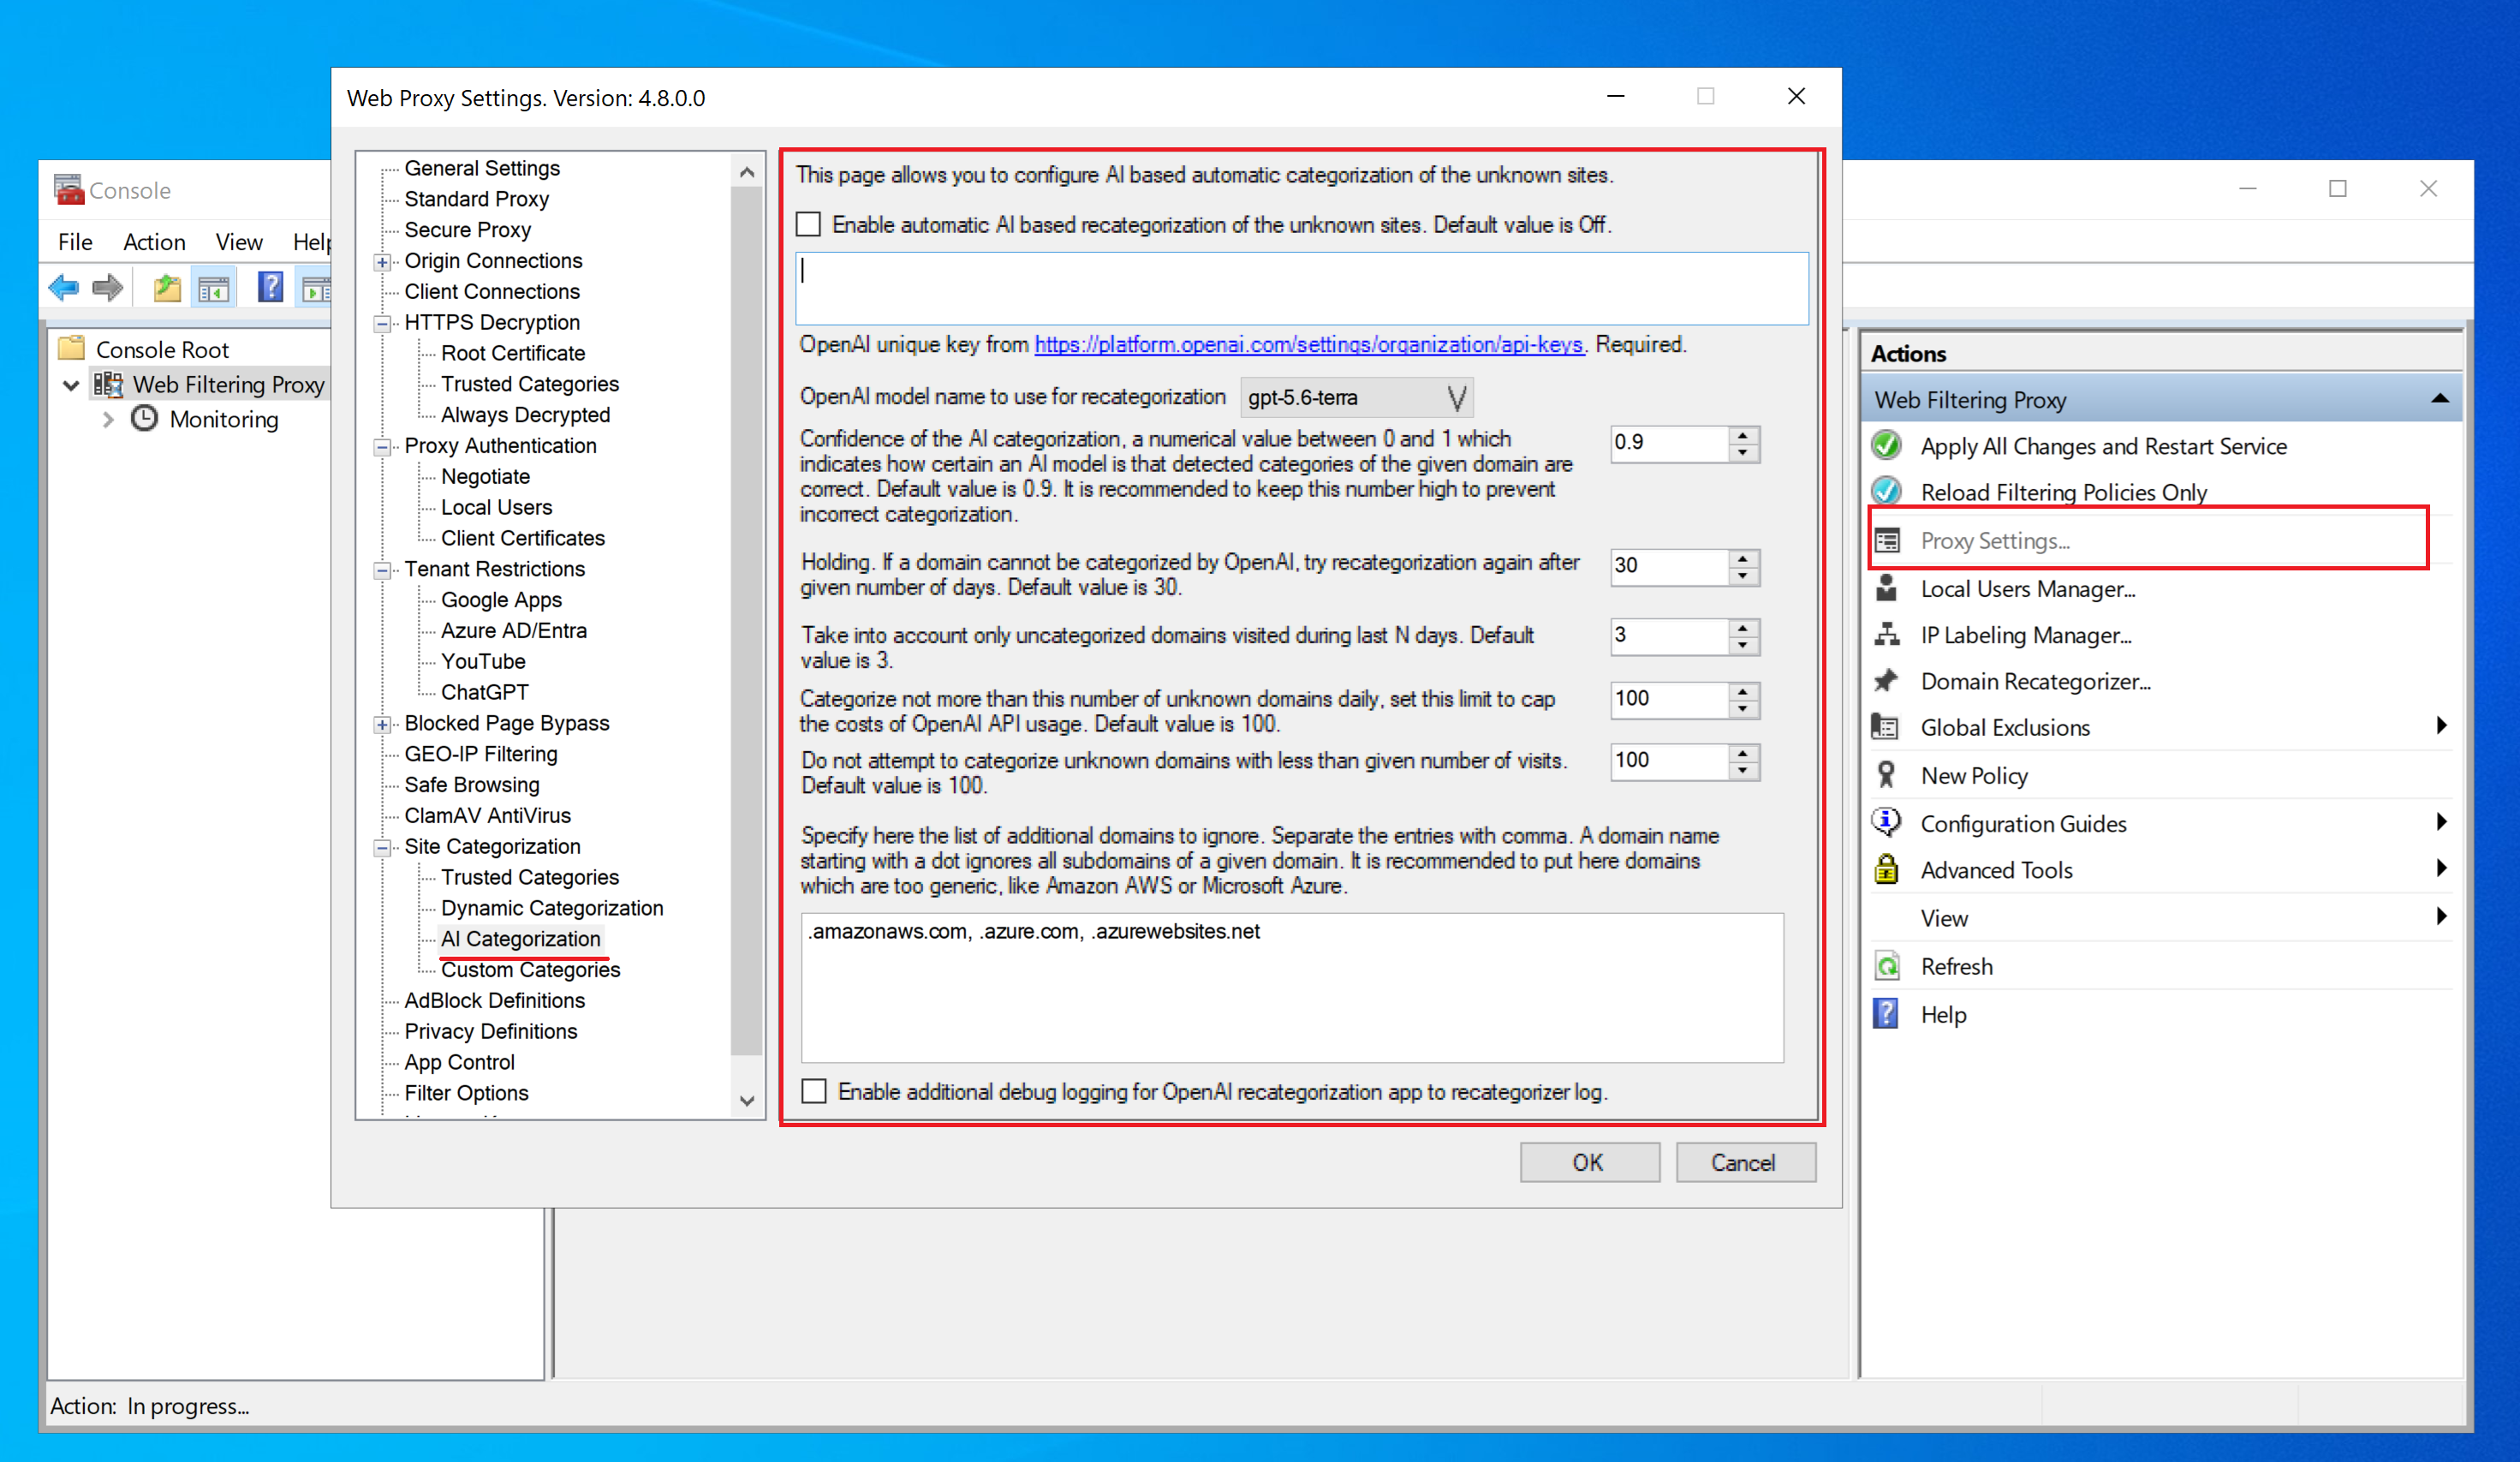Click the Domain Recategorizer pin icon
Image resolution: width=2520 pixels, height=1462 pixels.
(1886, 681)
